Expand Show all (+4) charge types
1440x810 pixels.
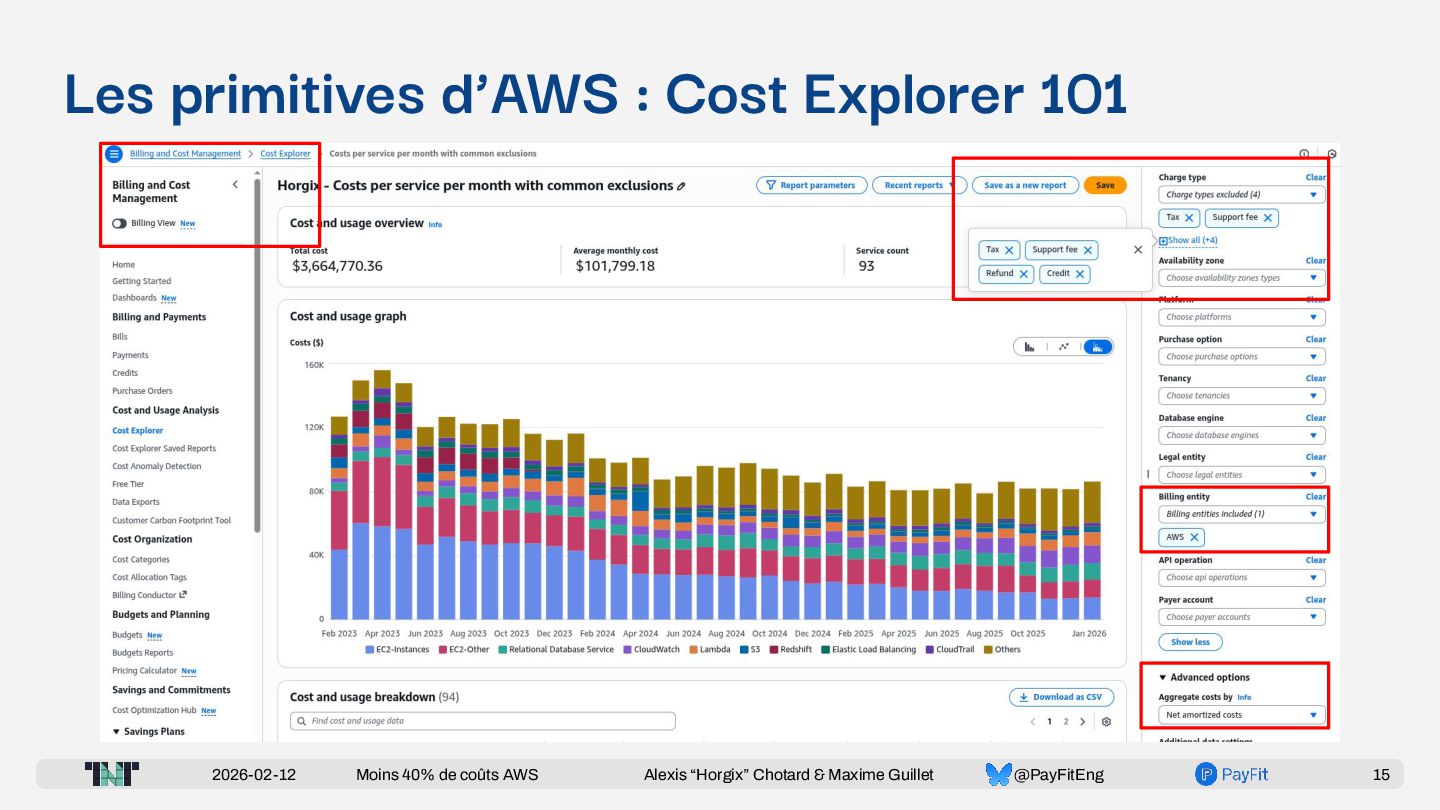coord(1188,240)
